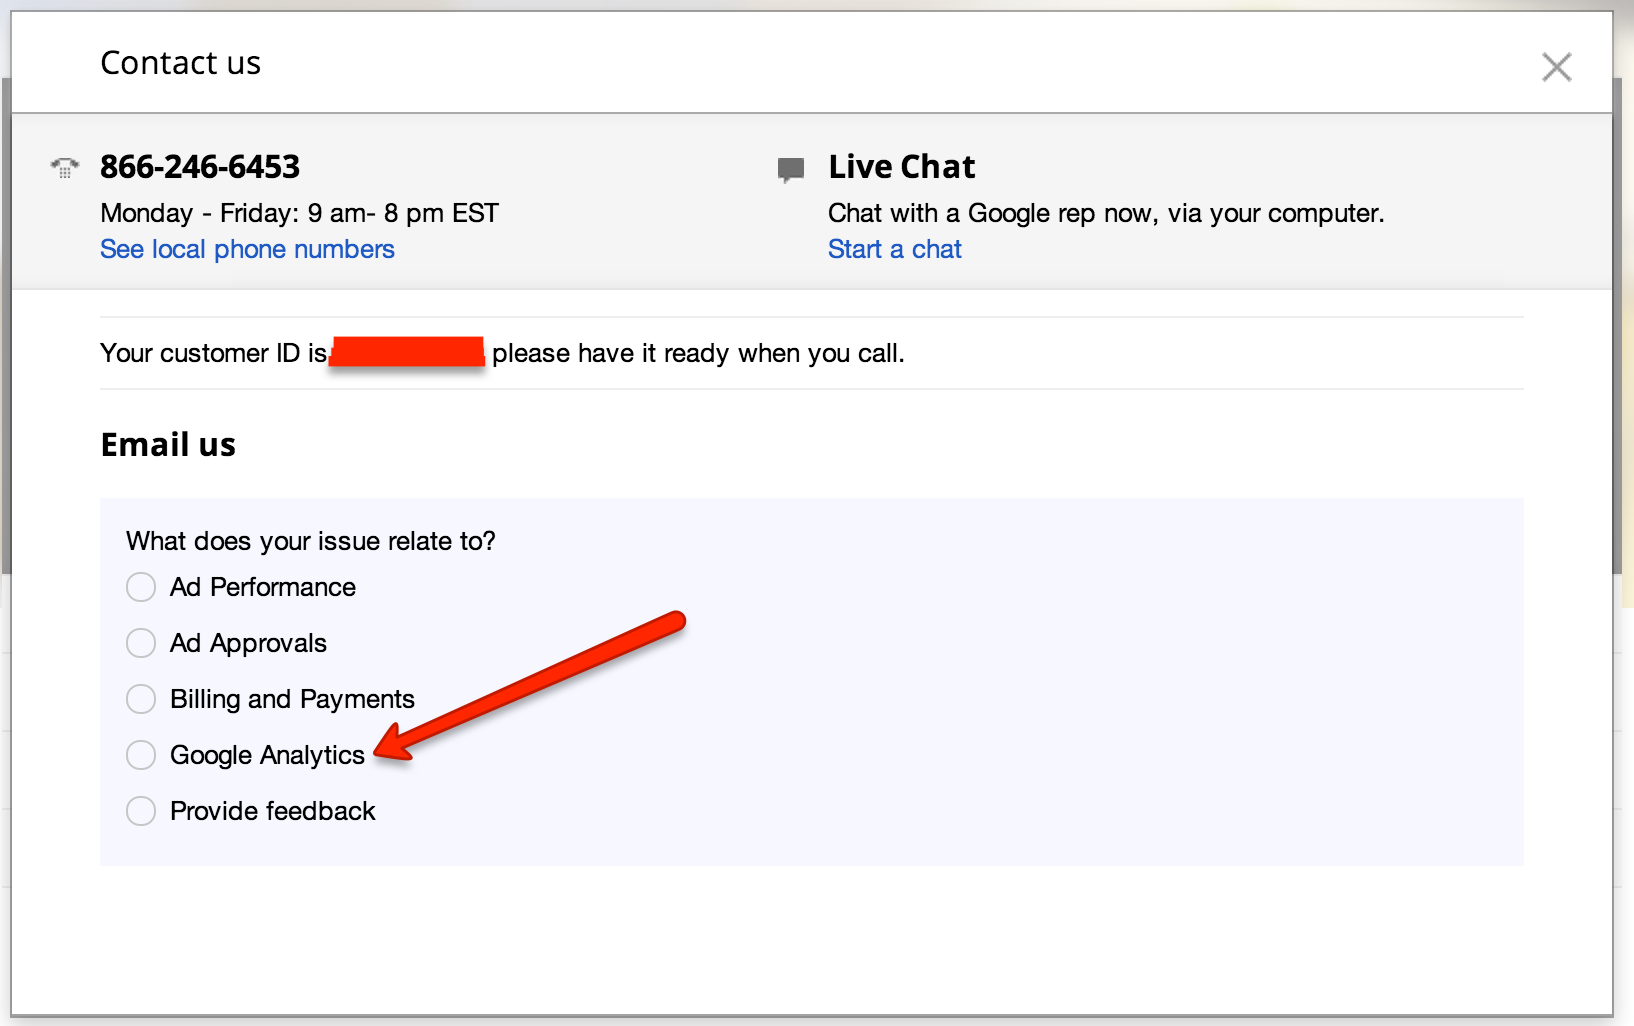Click the Email us heading
This screenshot has width=1634, height=1026.
(168, 445)
